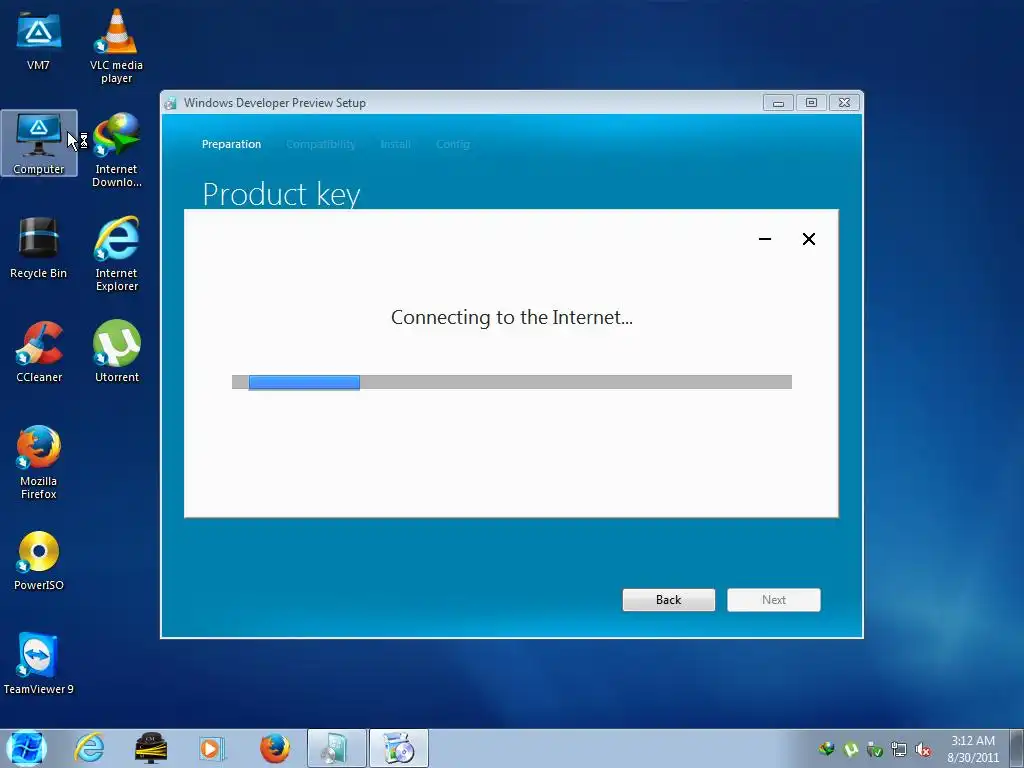The height and width of the screenshot is (768, 1024).
Task: Open the clock showing 3:12 AM
Action: 972,749
